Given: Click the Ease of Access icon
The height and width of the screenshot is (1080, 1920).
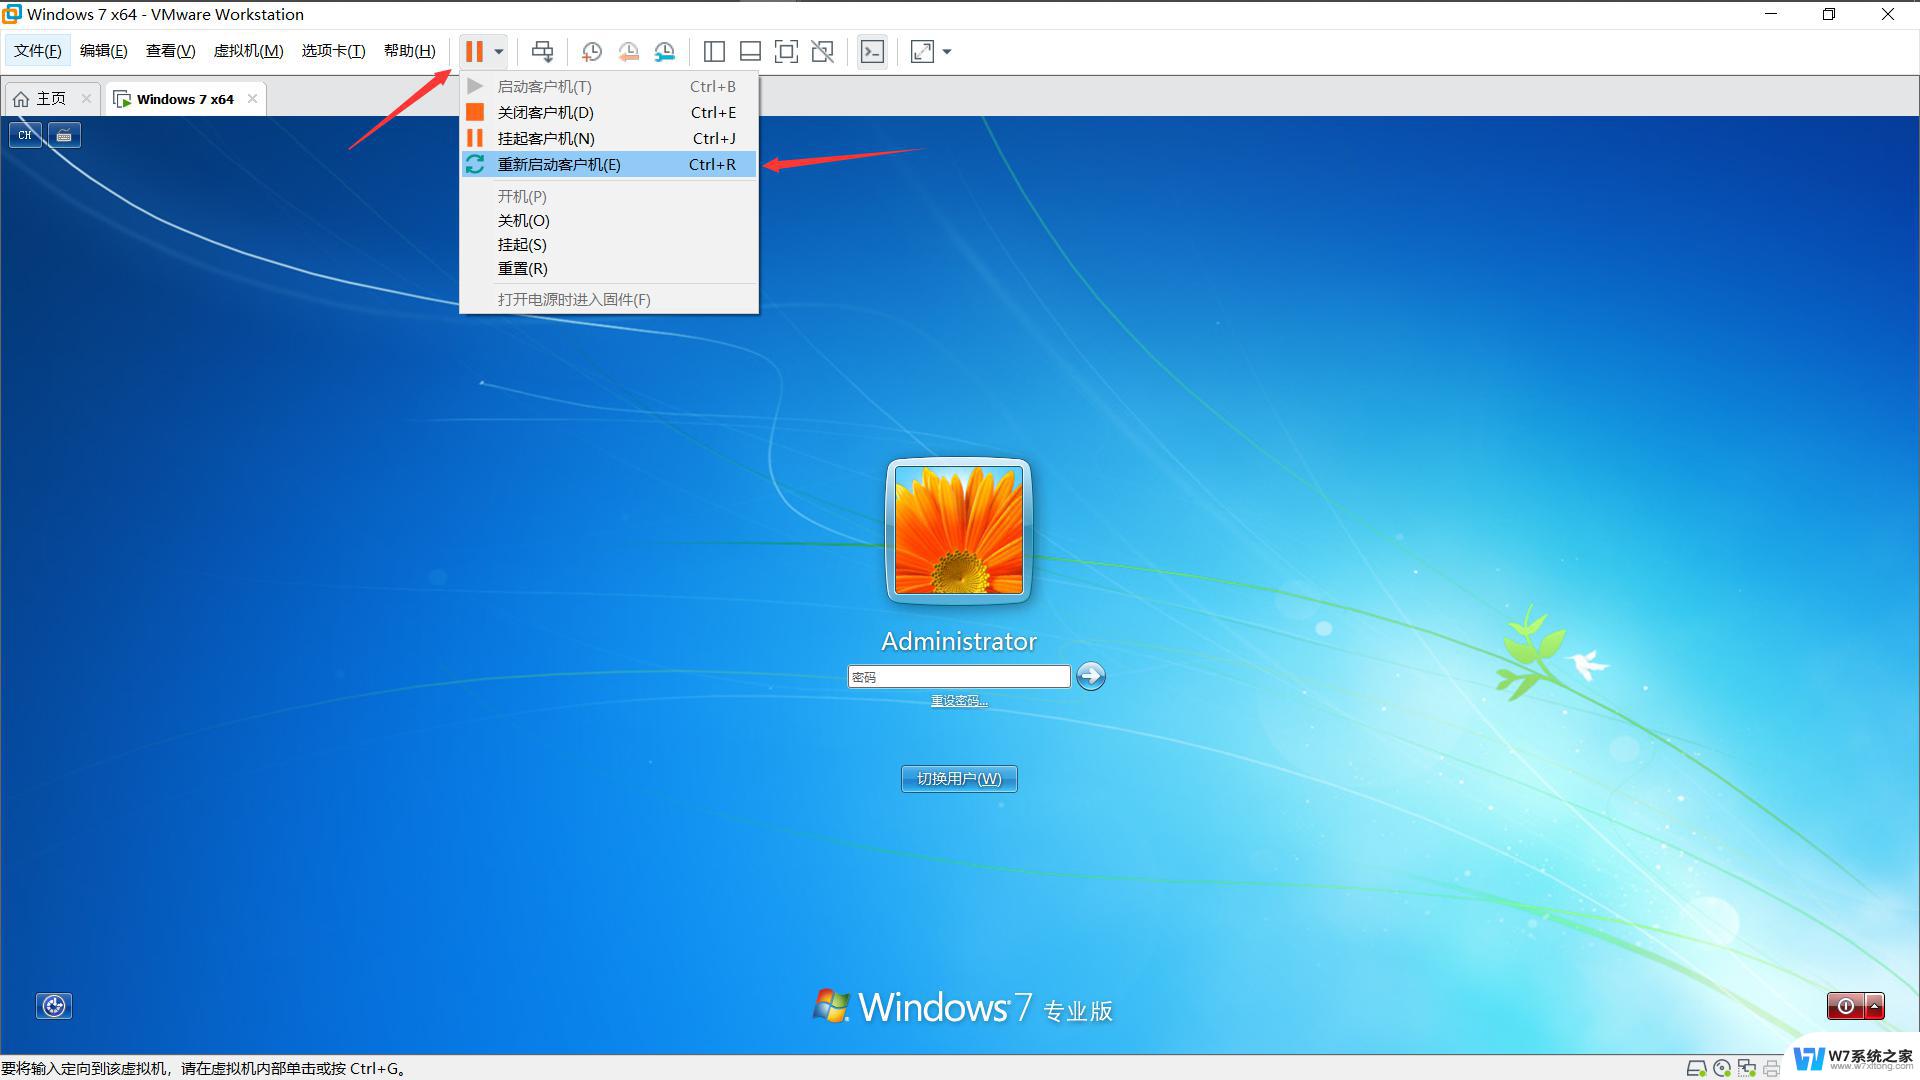Looking at the screenshot, I should coord(54,1006).
